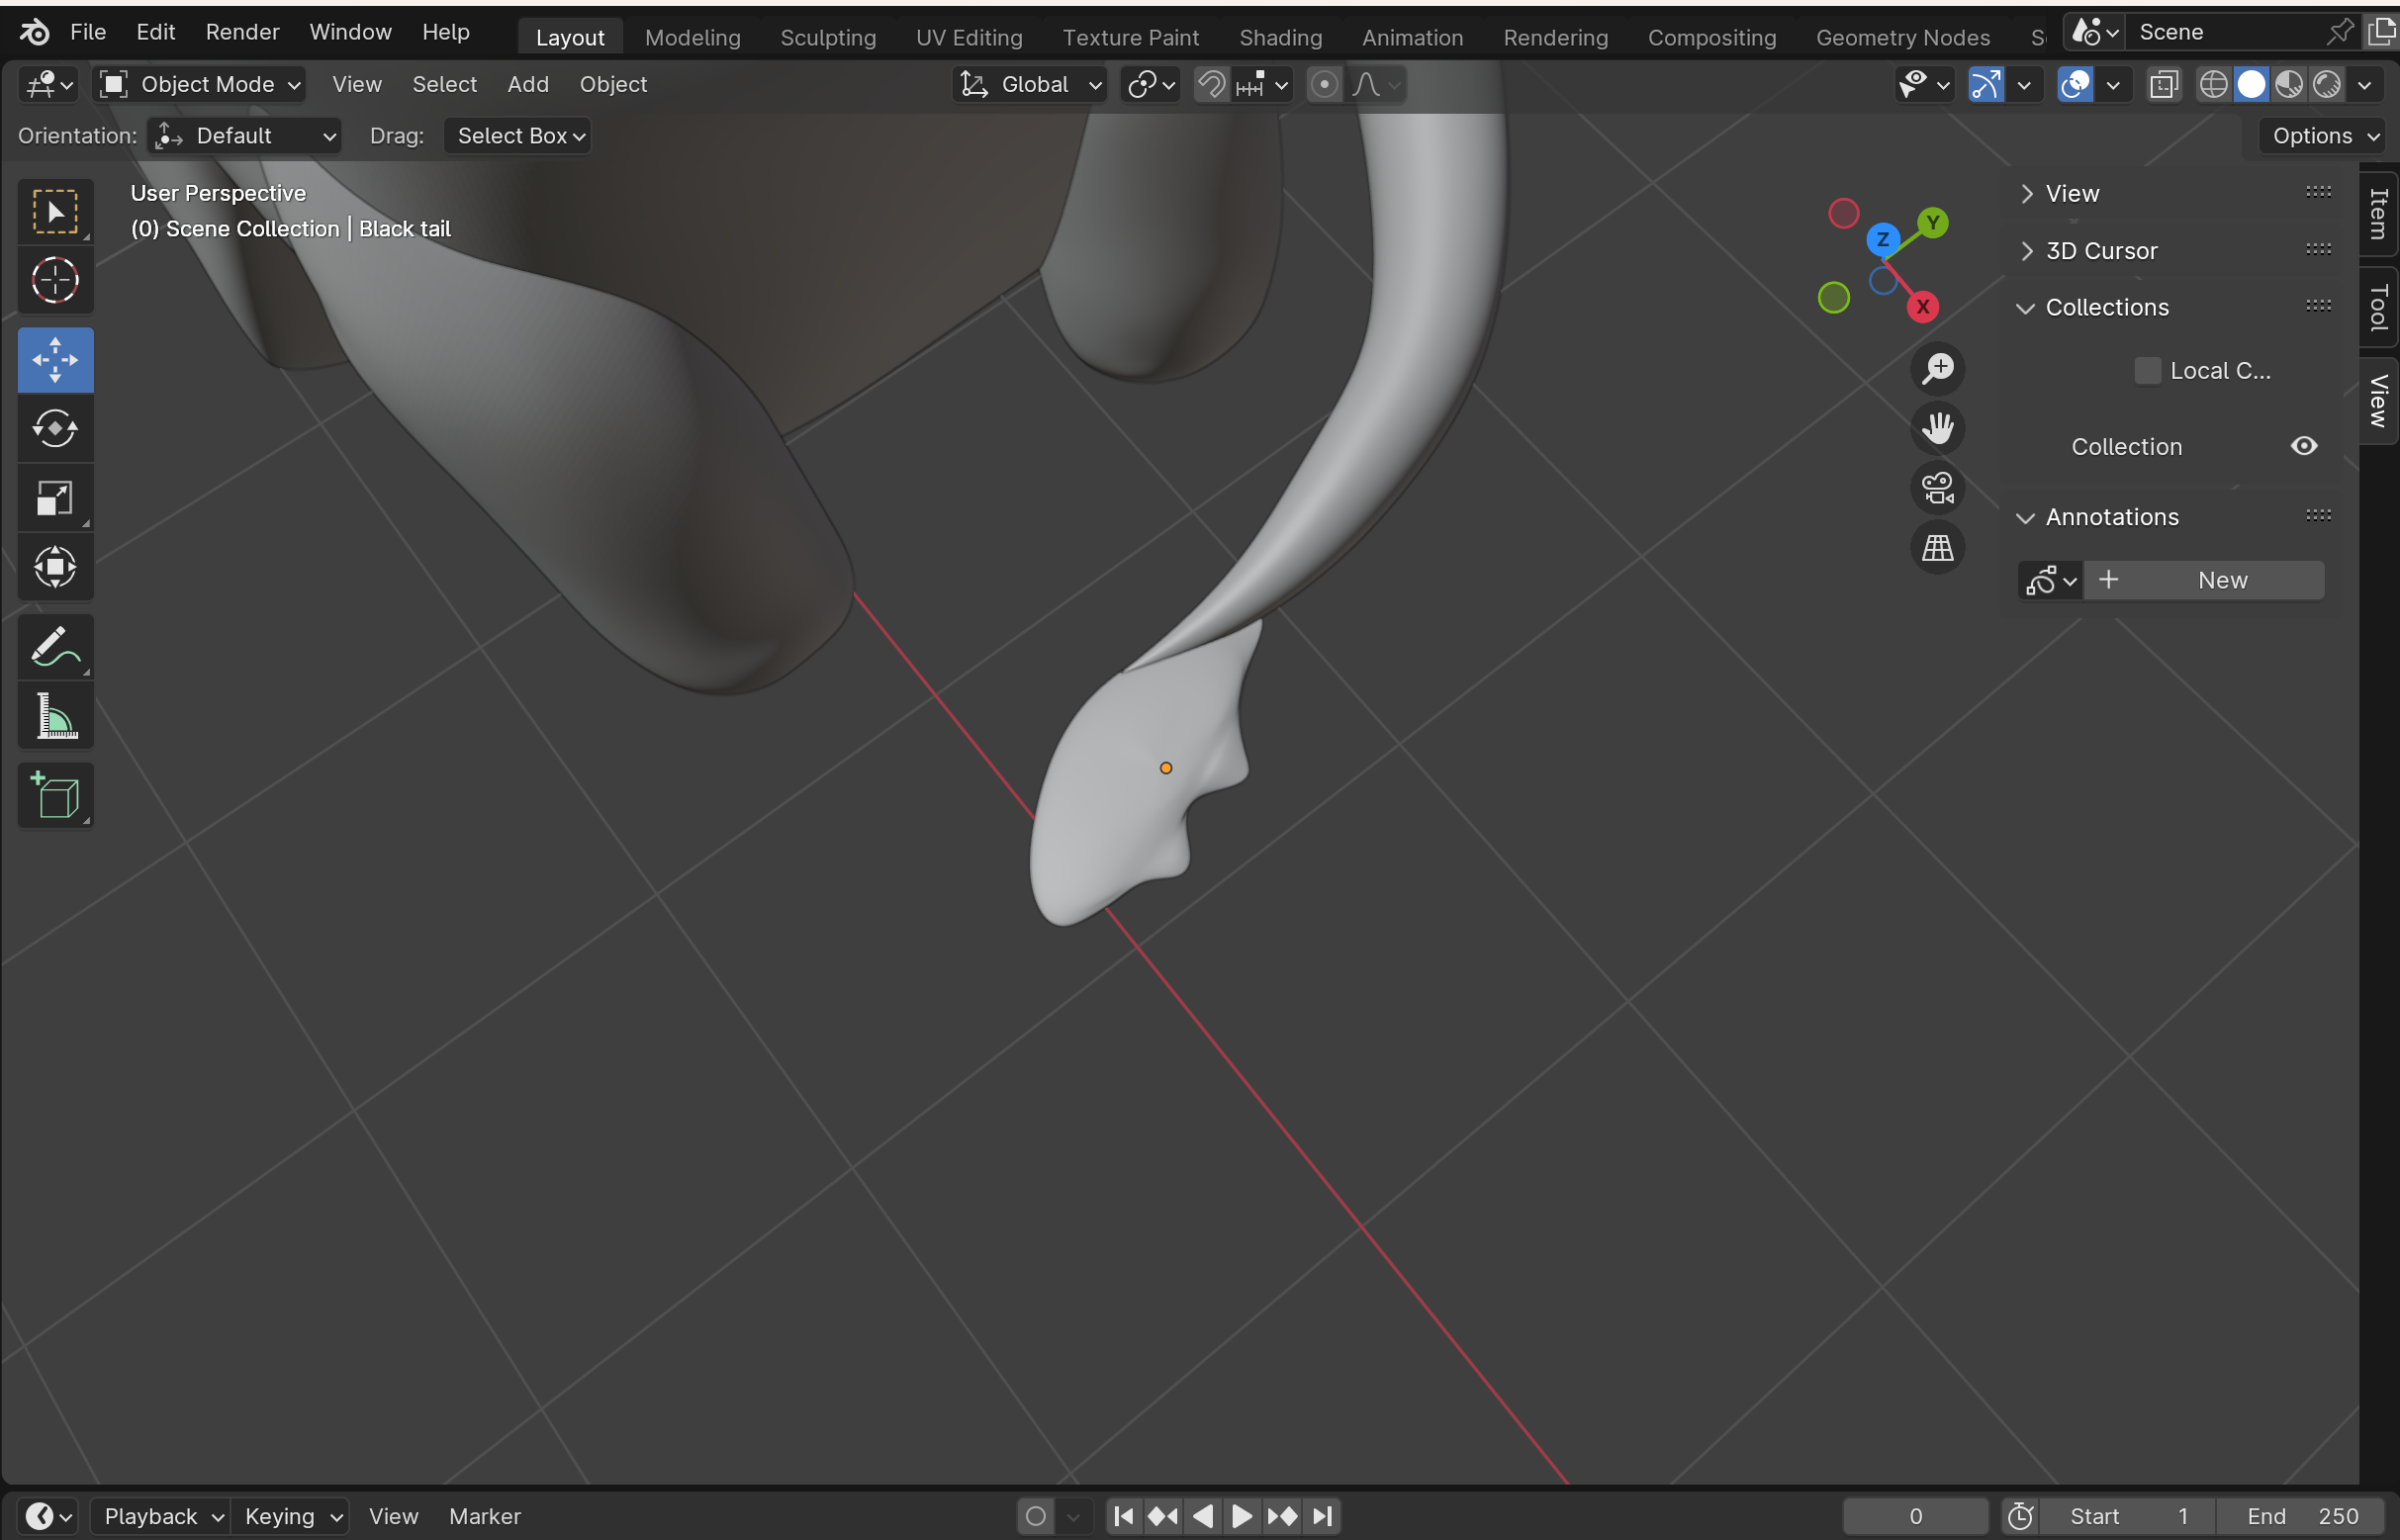Click the new scene icon beside Scene field
2400x1540 pixels.
(2382, 32)
